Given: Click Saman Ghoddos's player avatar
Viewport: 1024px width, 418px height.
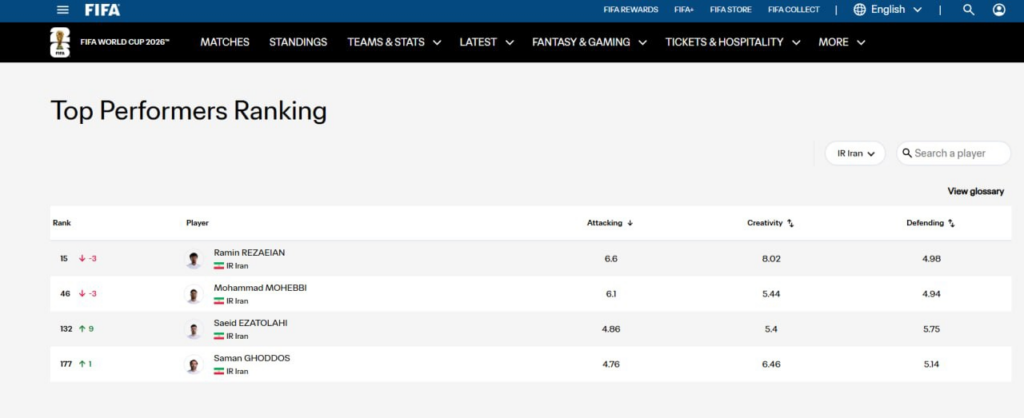Looking at the screenshot, I should pos(194,364).
